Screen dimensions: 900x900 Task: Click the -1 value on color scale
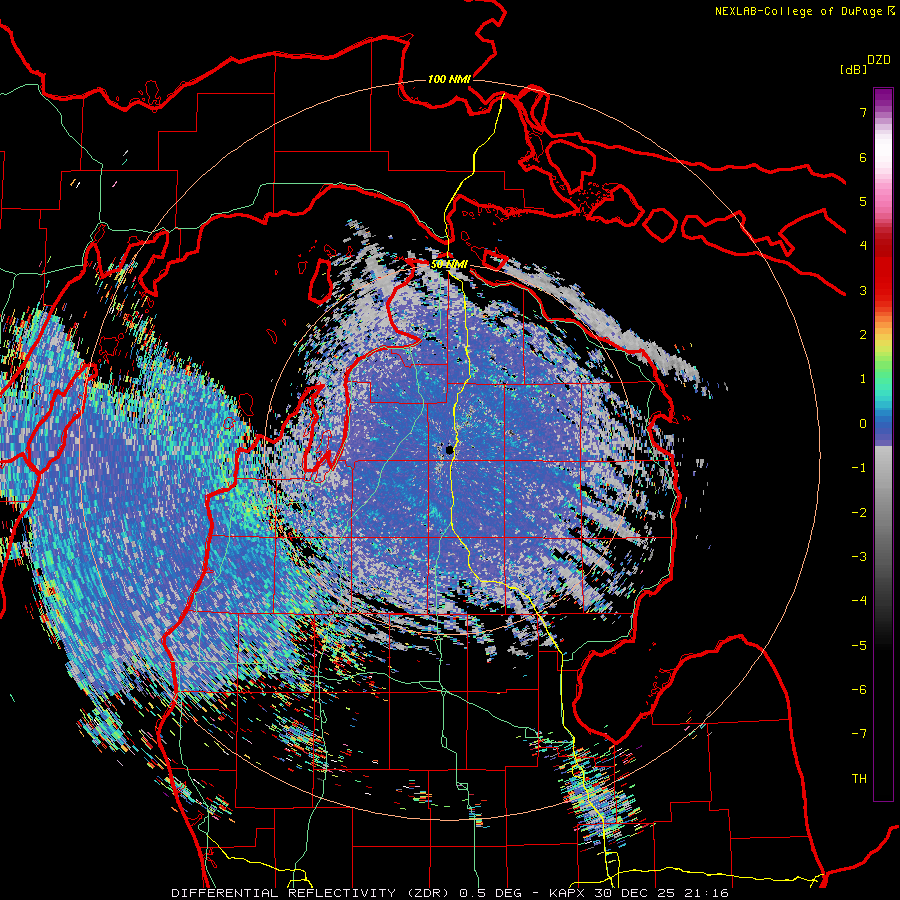point(859,468)
